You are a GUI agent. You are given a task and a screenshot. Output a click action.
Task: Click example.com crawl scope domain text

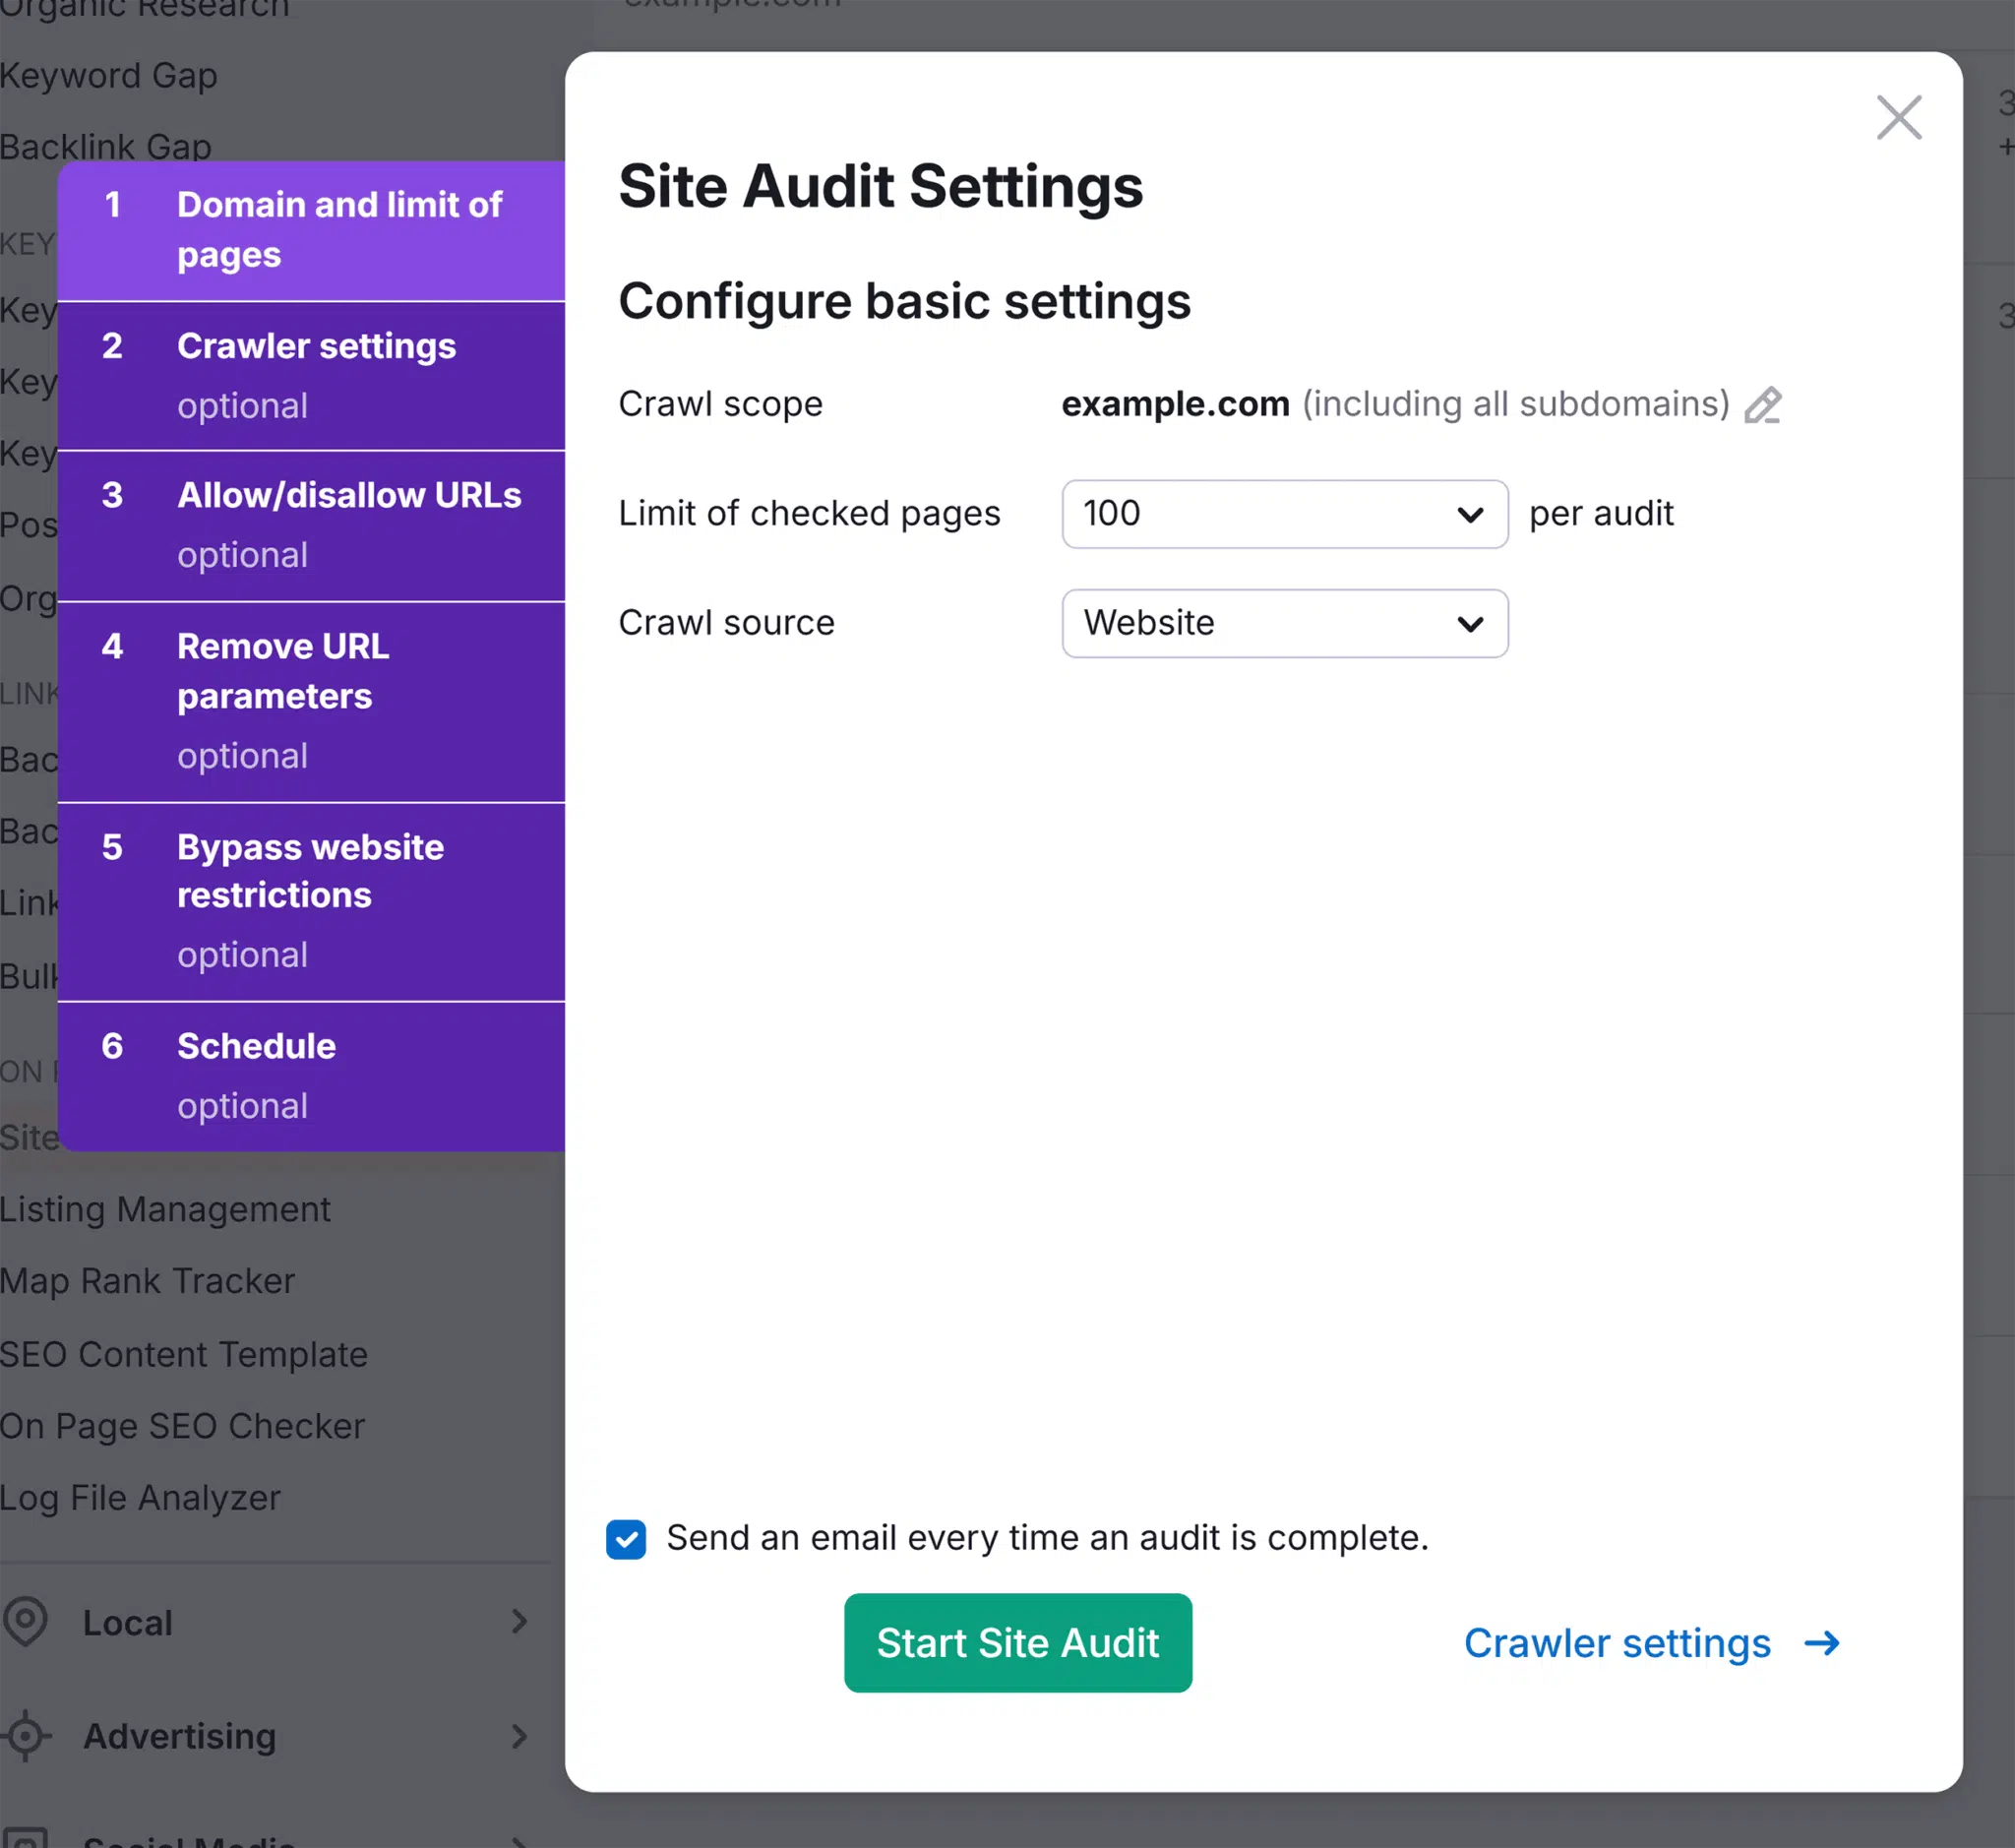click(1175, 404)
